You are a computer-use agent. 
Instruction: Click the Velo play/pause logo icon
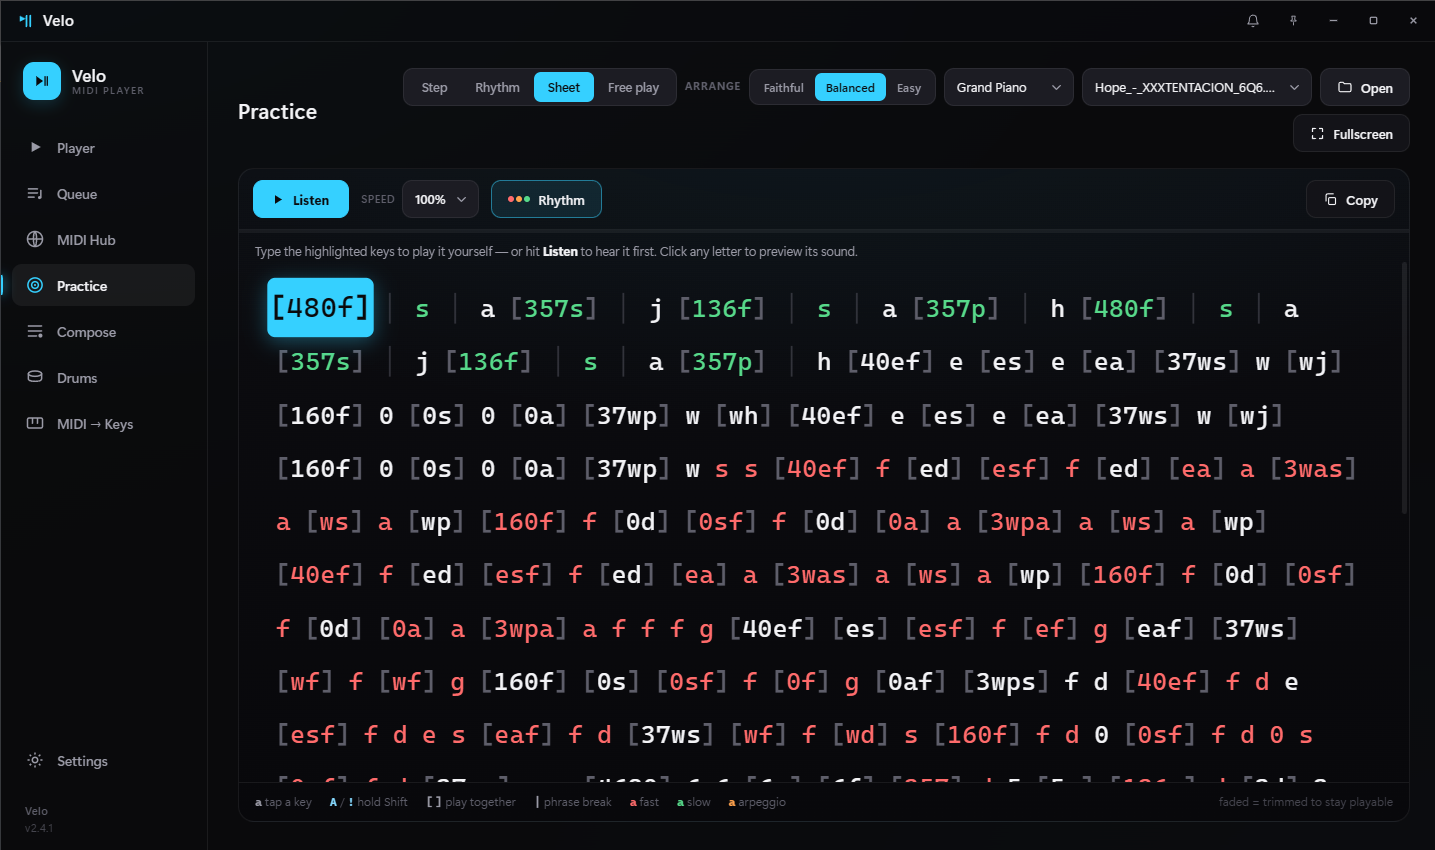(x=42, y=81)
